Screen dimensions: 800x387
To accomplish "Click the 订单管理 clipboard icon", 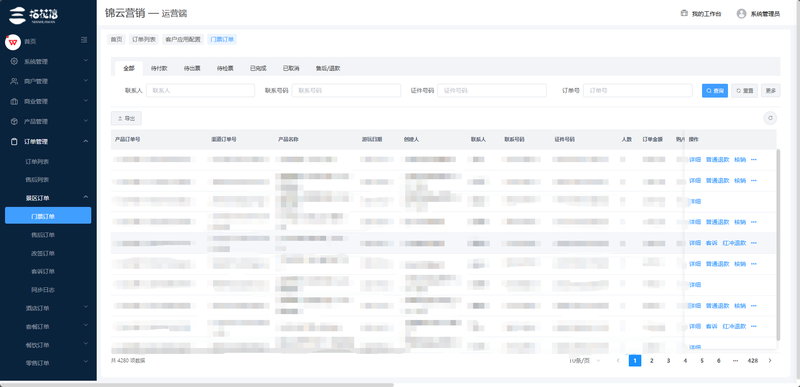I will point(14,141).
